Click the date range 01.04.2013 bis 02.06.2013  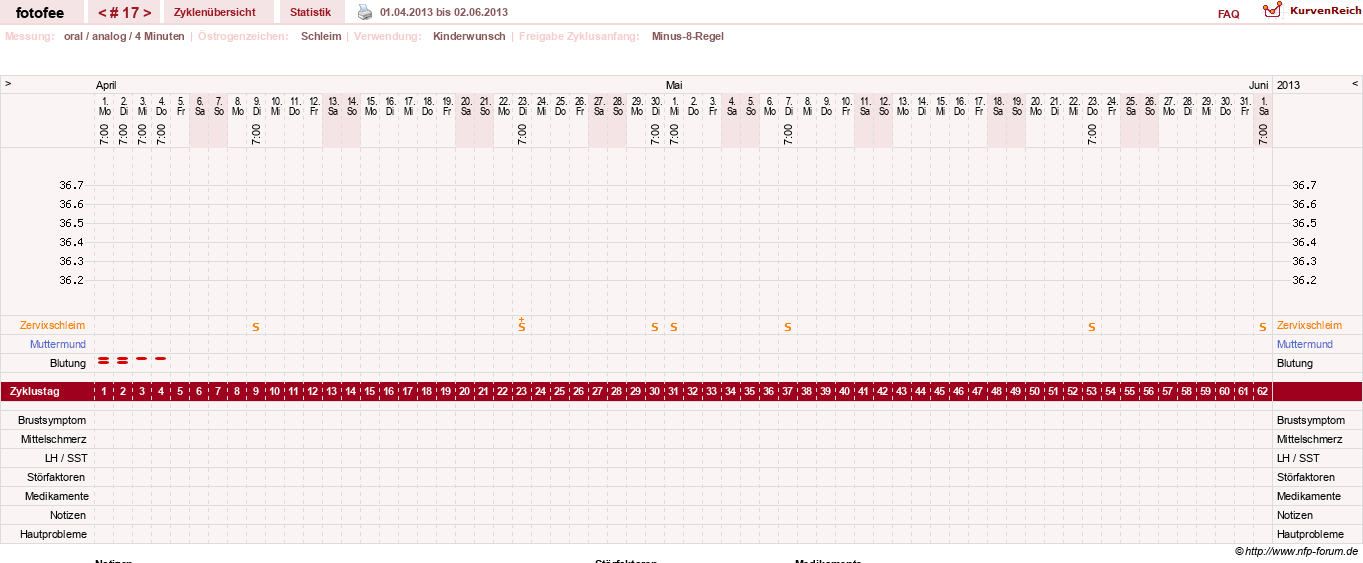click(x=444, y=12)
